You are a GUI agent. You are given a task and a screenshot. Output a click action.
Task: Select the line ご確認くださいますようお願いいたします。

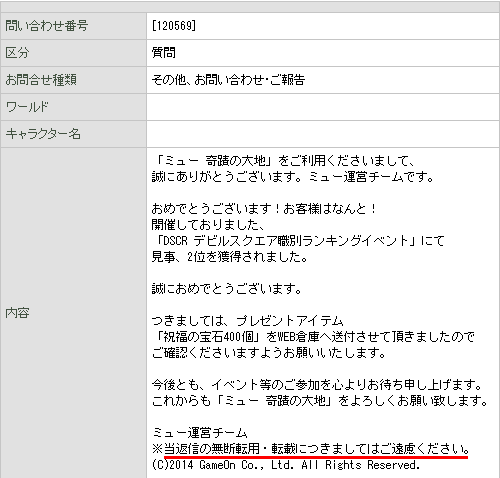(269, 353)
